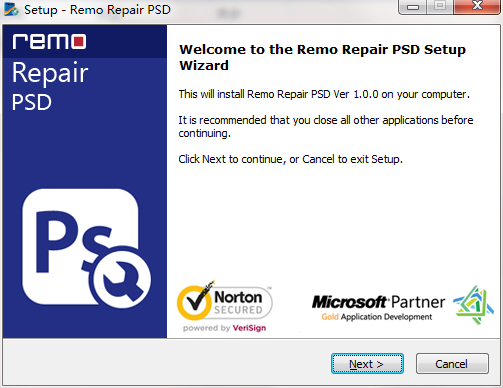This screenshot has height=388, width=503.
Task: Click the Microsoft Partner green emblem
Action: tap(473, 305)
